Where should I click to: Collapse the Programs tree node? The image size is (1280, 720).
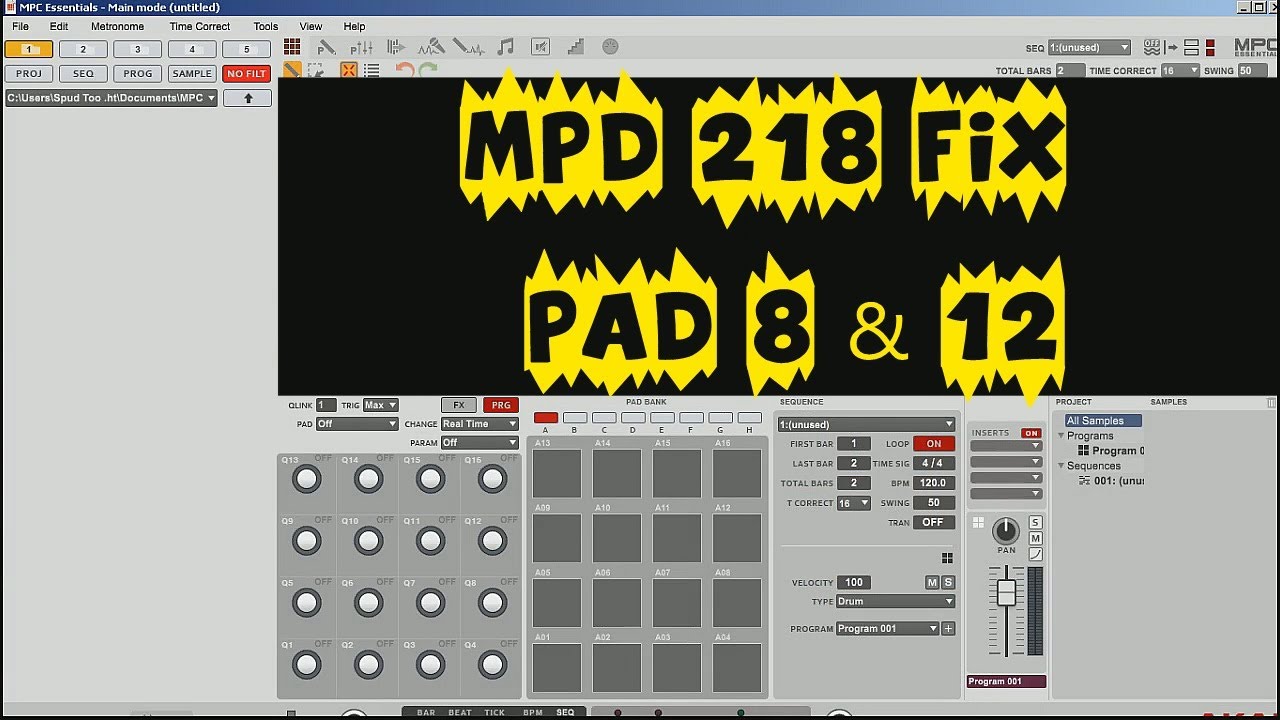pyautogui.click(x=1063, y=436)
